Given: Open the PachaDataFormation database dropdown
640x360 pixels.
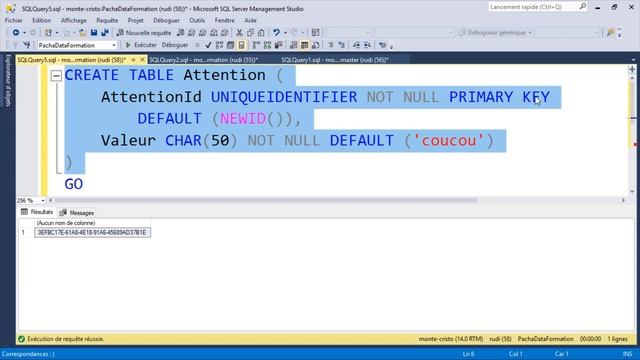Looking at the screenshot, I should point(114,45).
